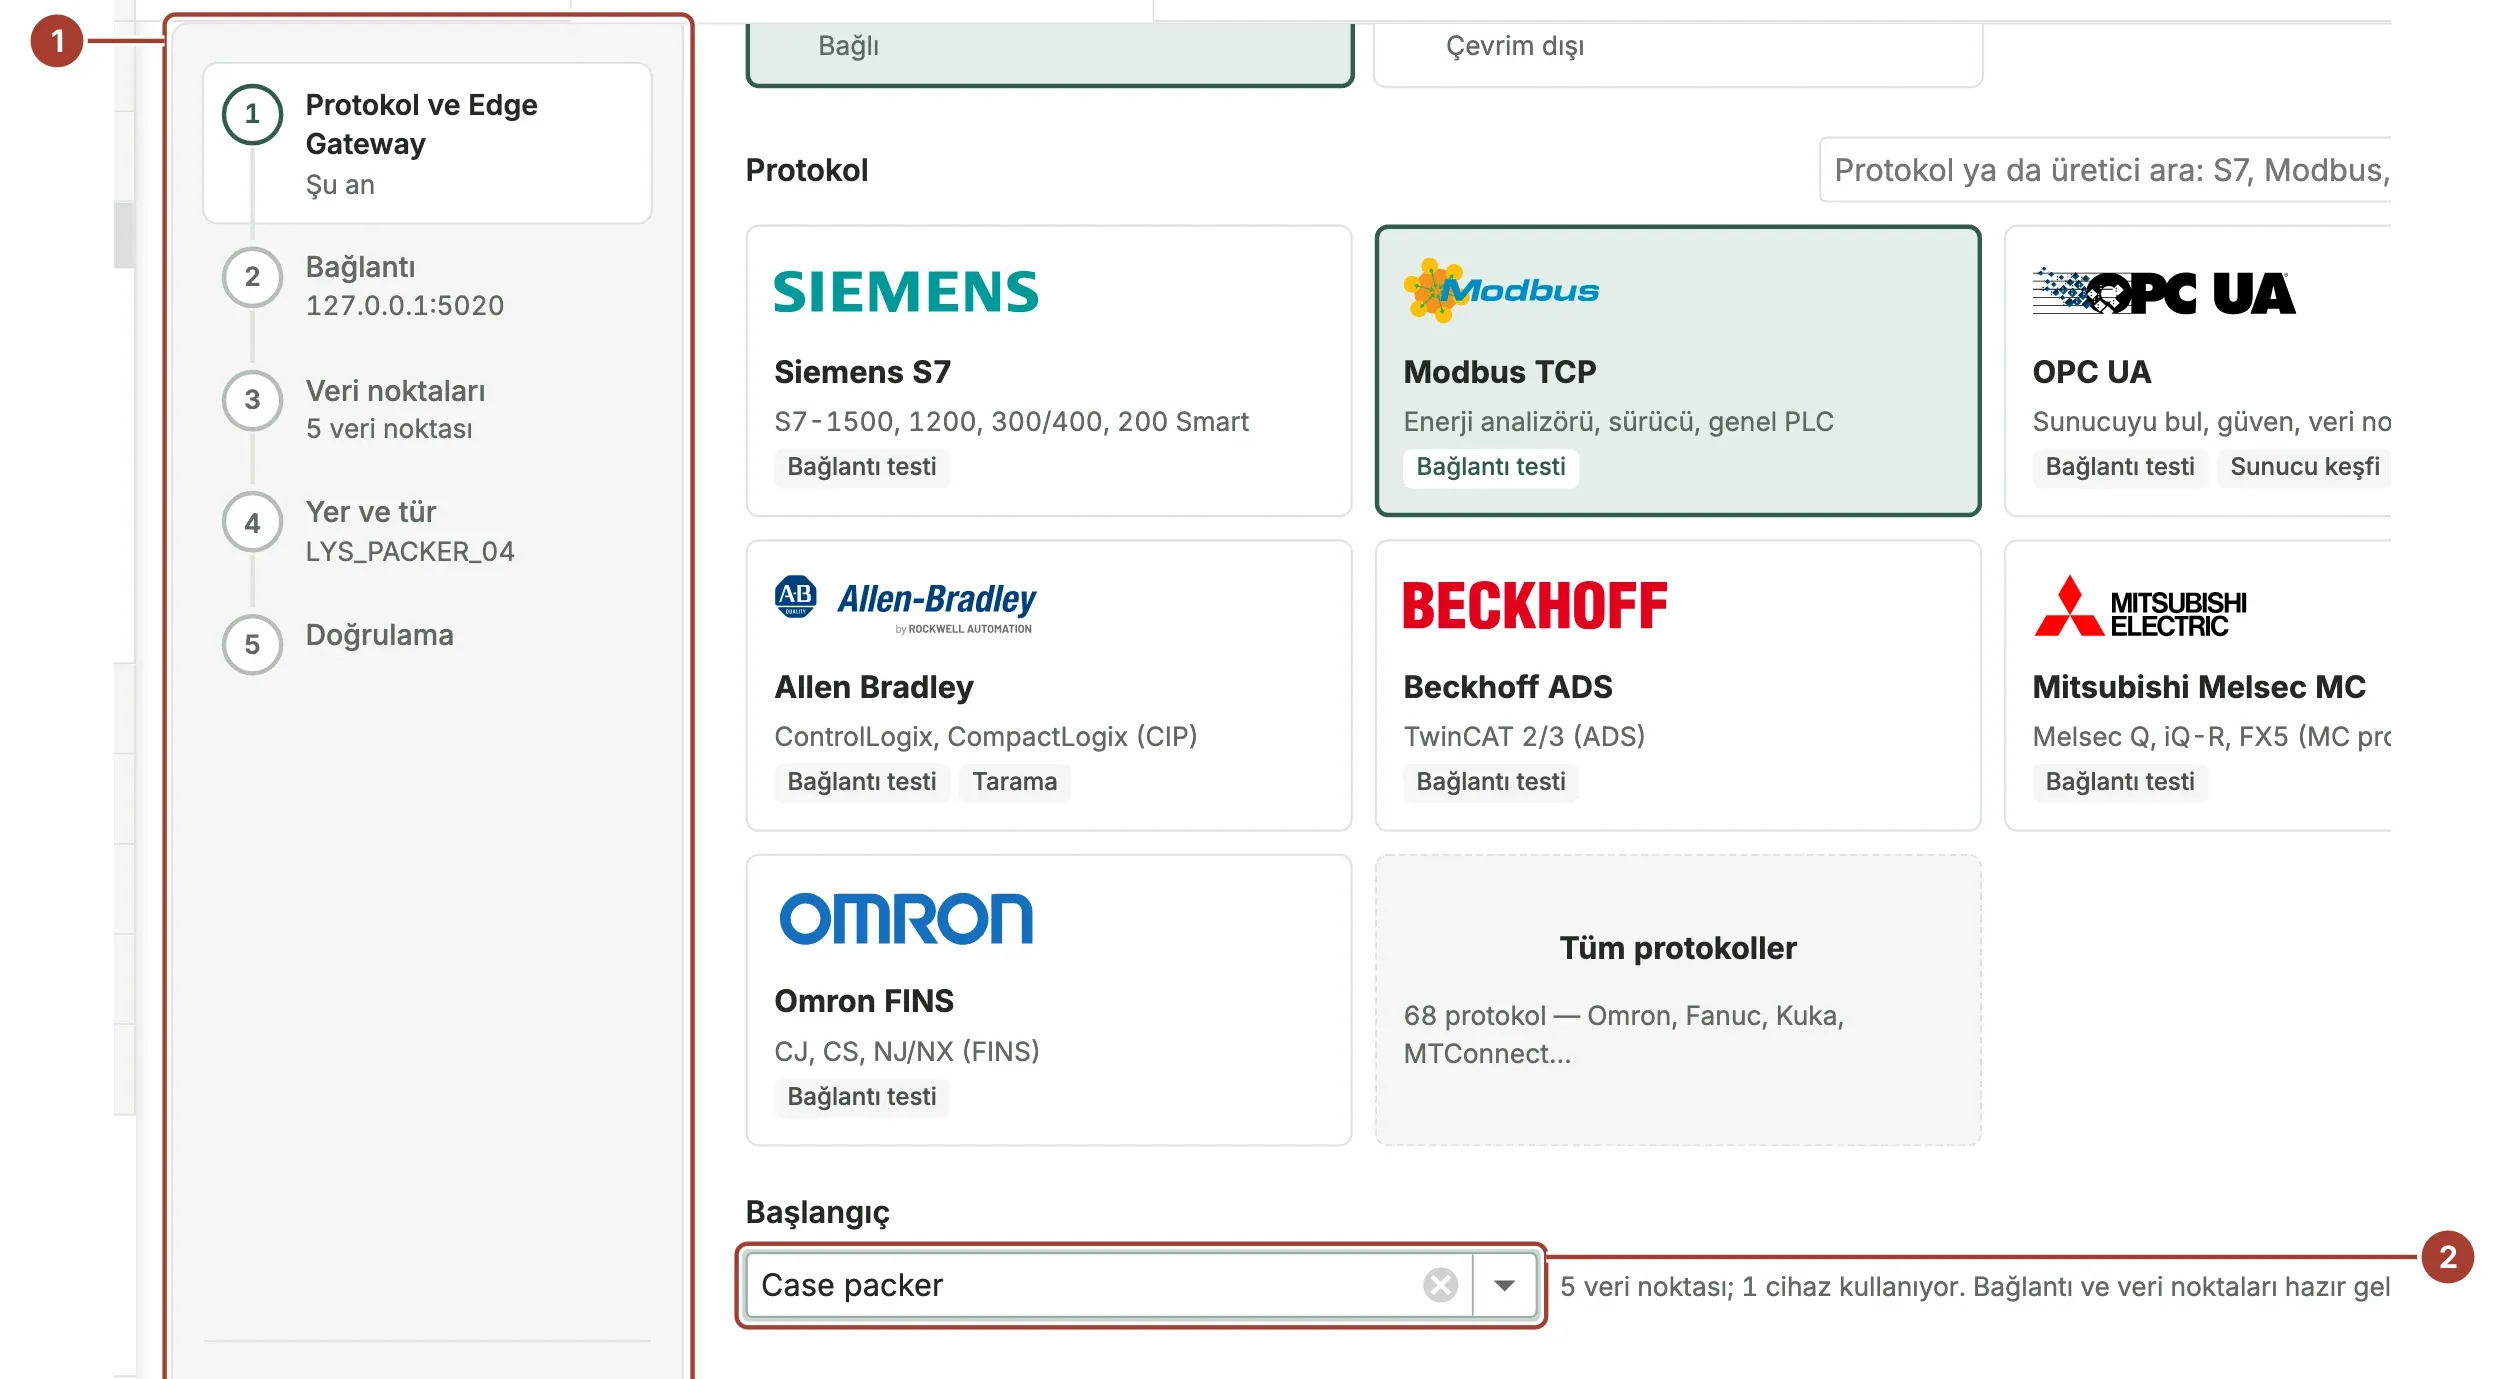Select the OPC UA card title

(2091, 372)
